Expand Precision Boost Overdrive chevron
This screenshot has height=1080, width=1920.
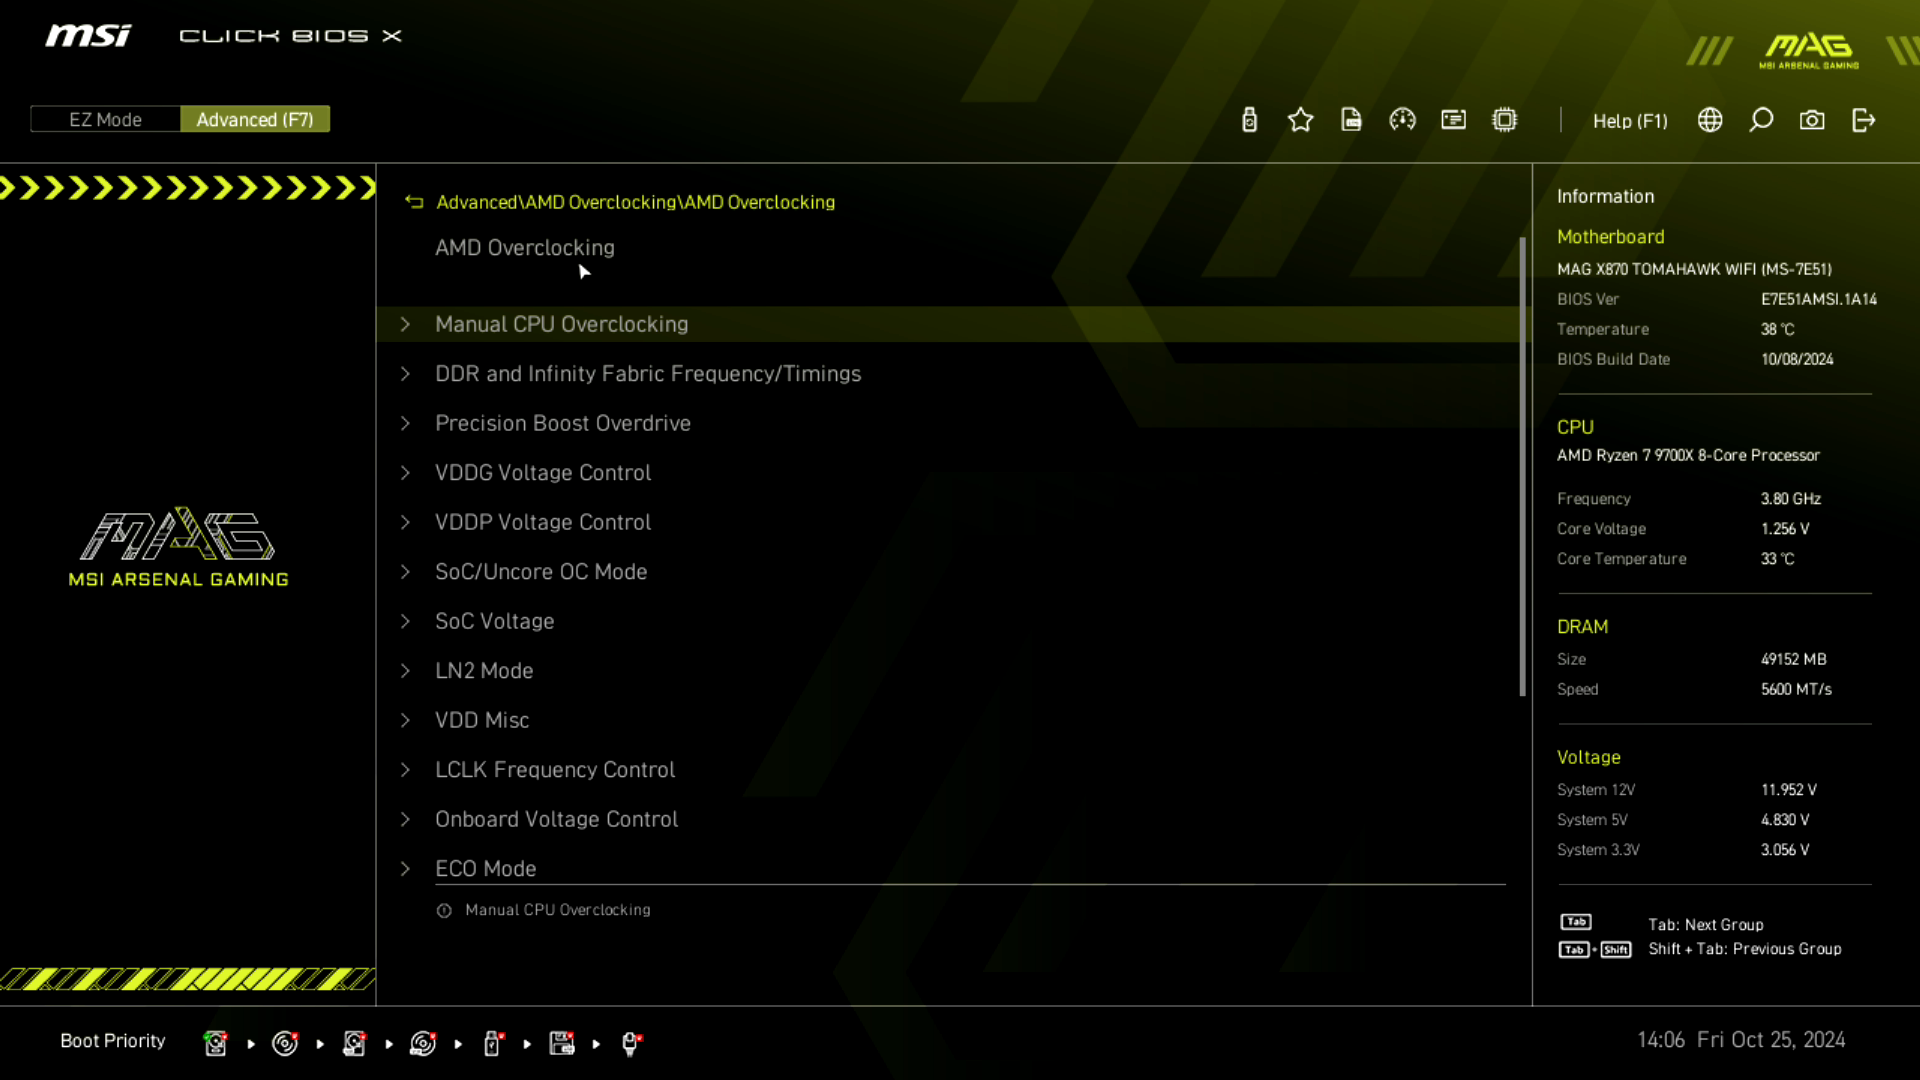tap(405, 423)
